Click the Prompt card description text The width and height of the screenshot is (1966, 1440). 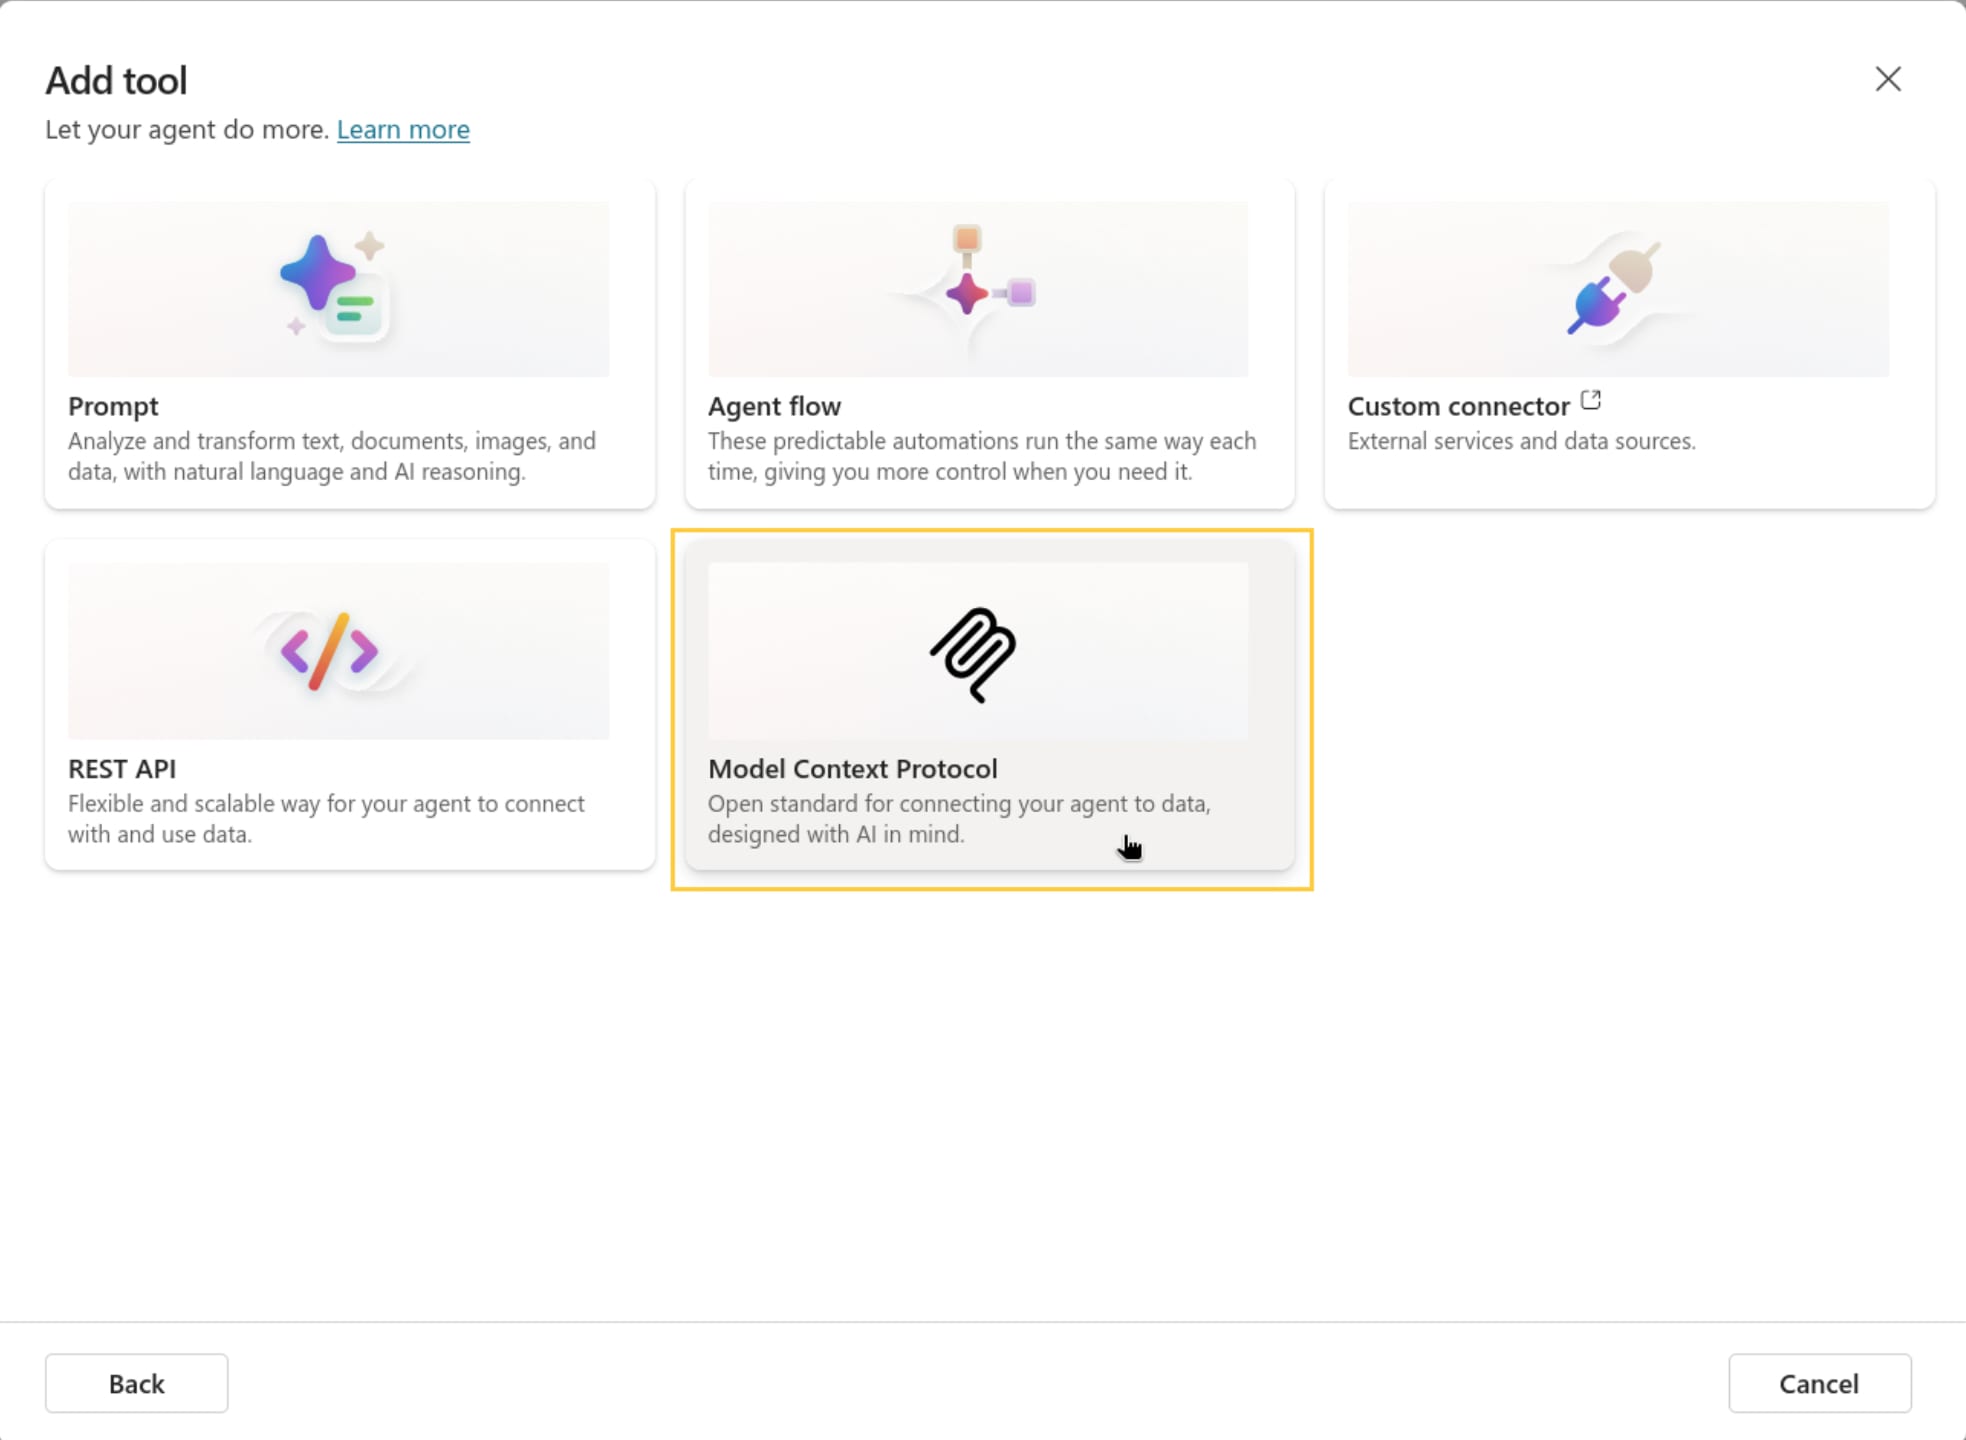tap(331, 456)
